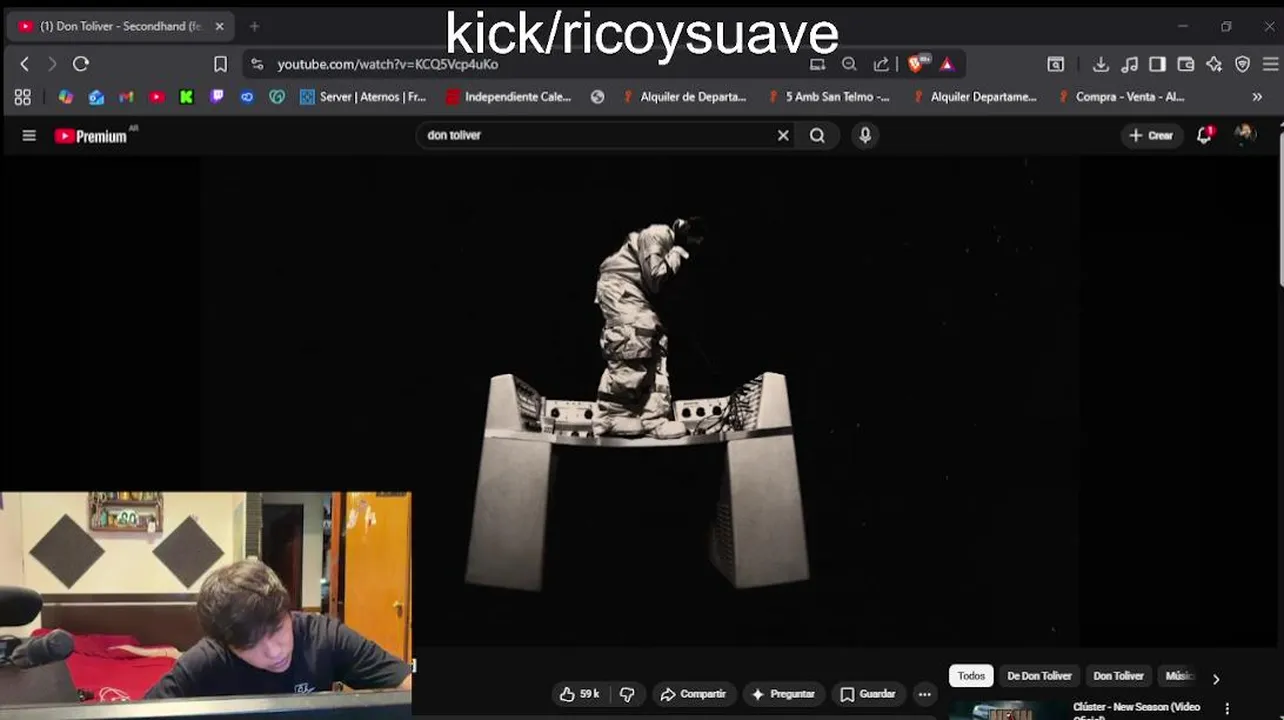
Task: Click the Compartir share button
Action: click(x=693, y=694)
